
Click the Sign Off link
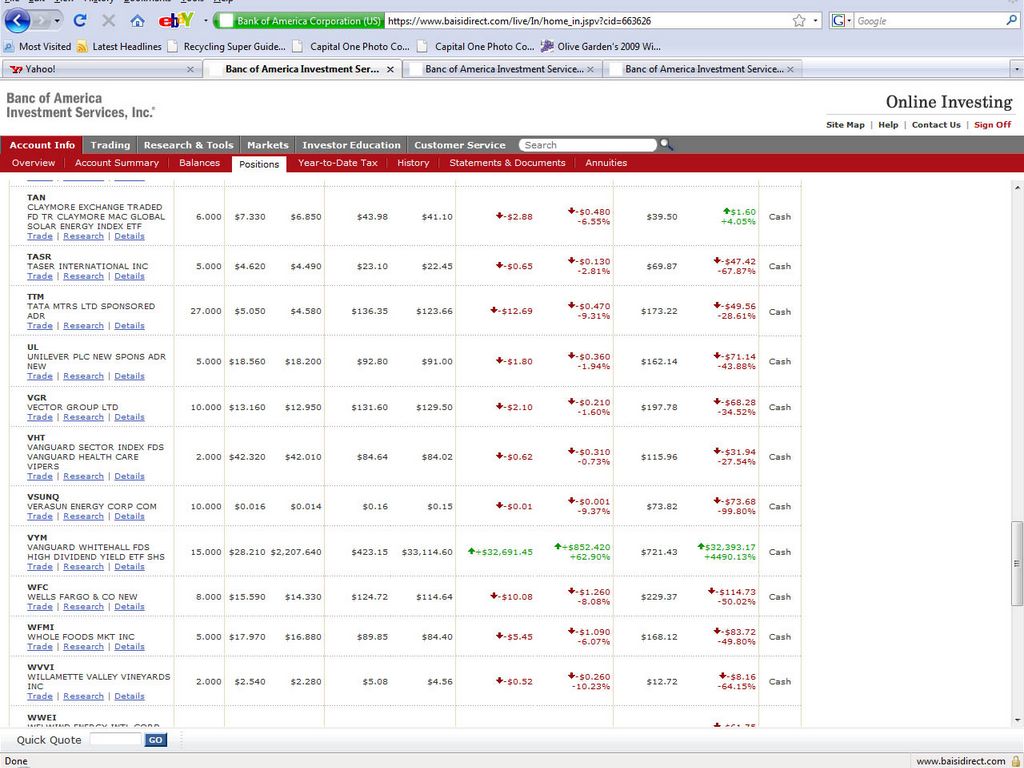[992, 125]
